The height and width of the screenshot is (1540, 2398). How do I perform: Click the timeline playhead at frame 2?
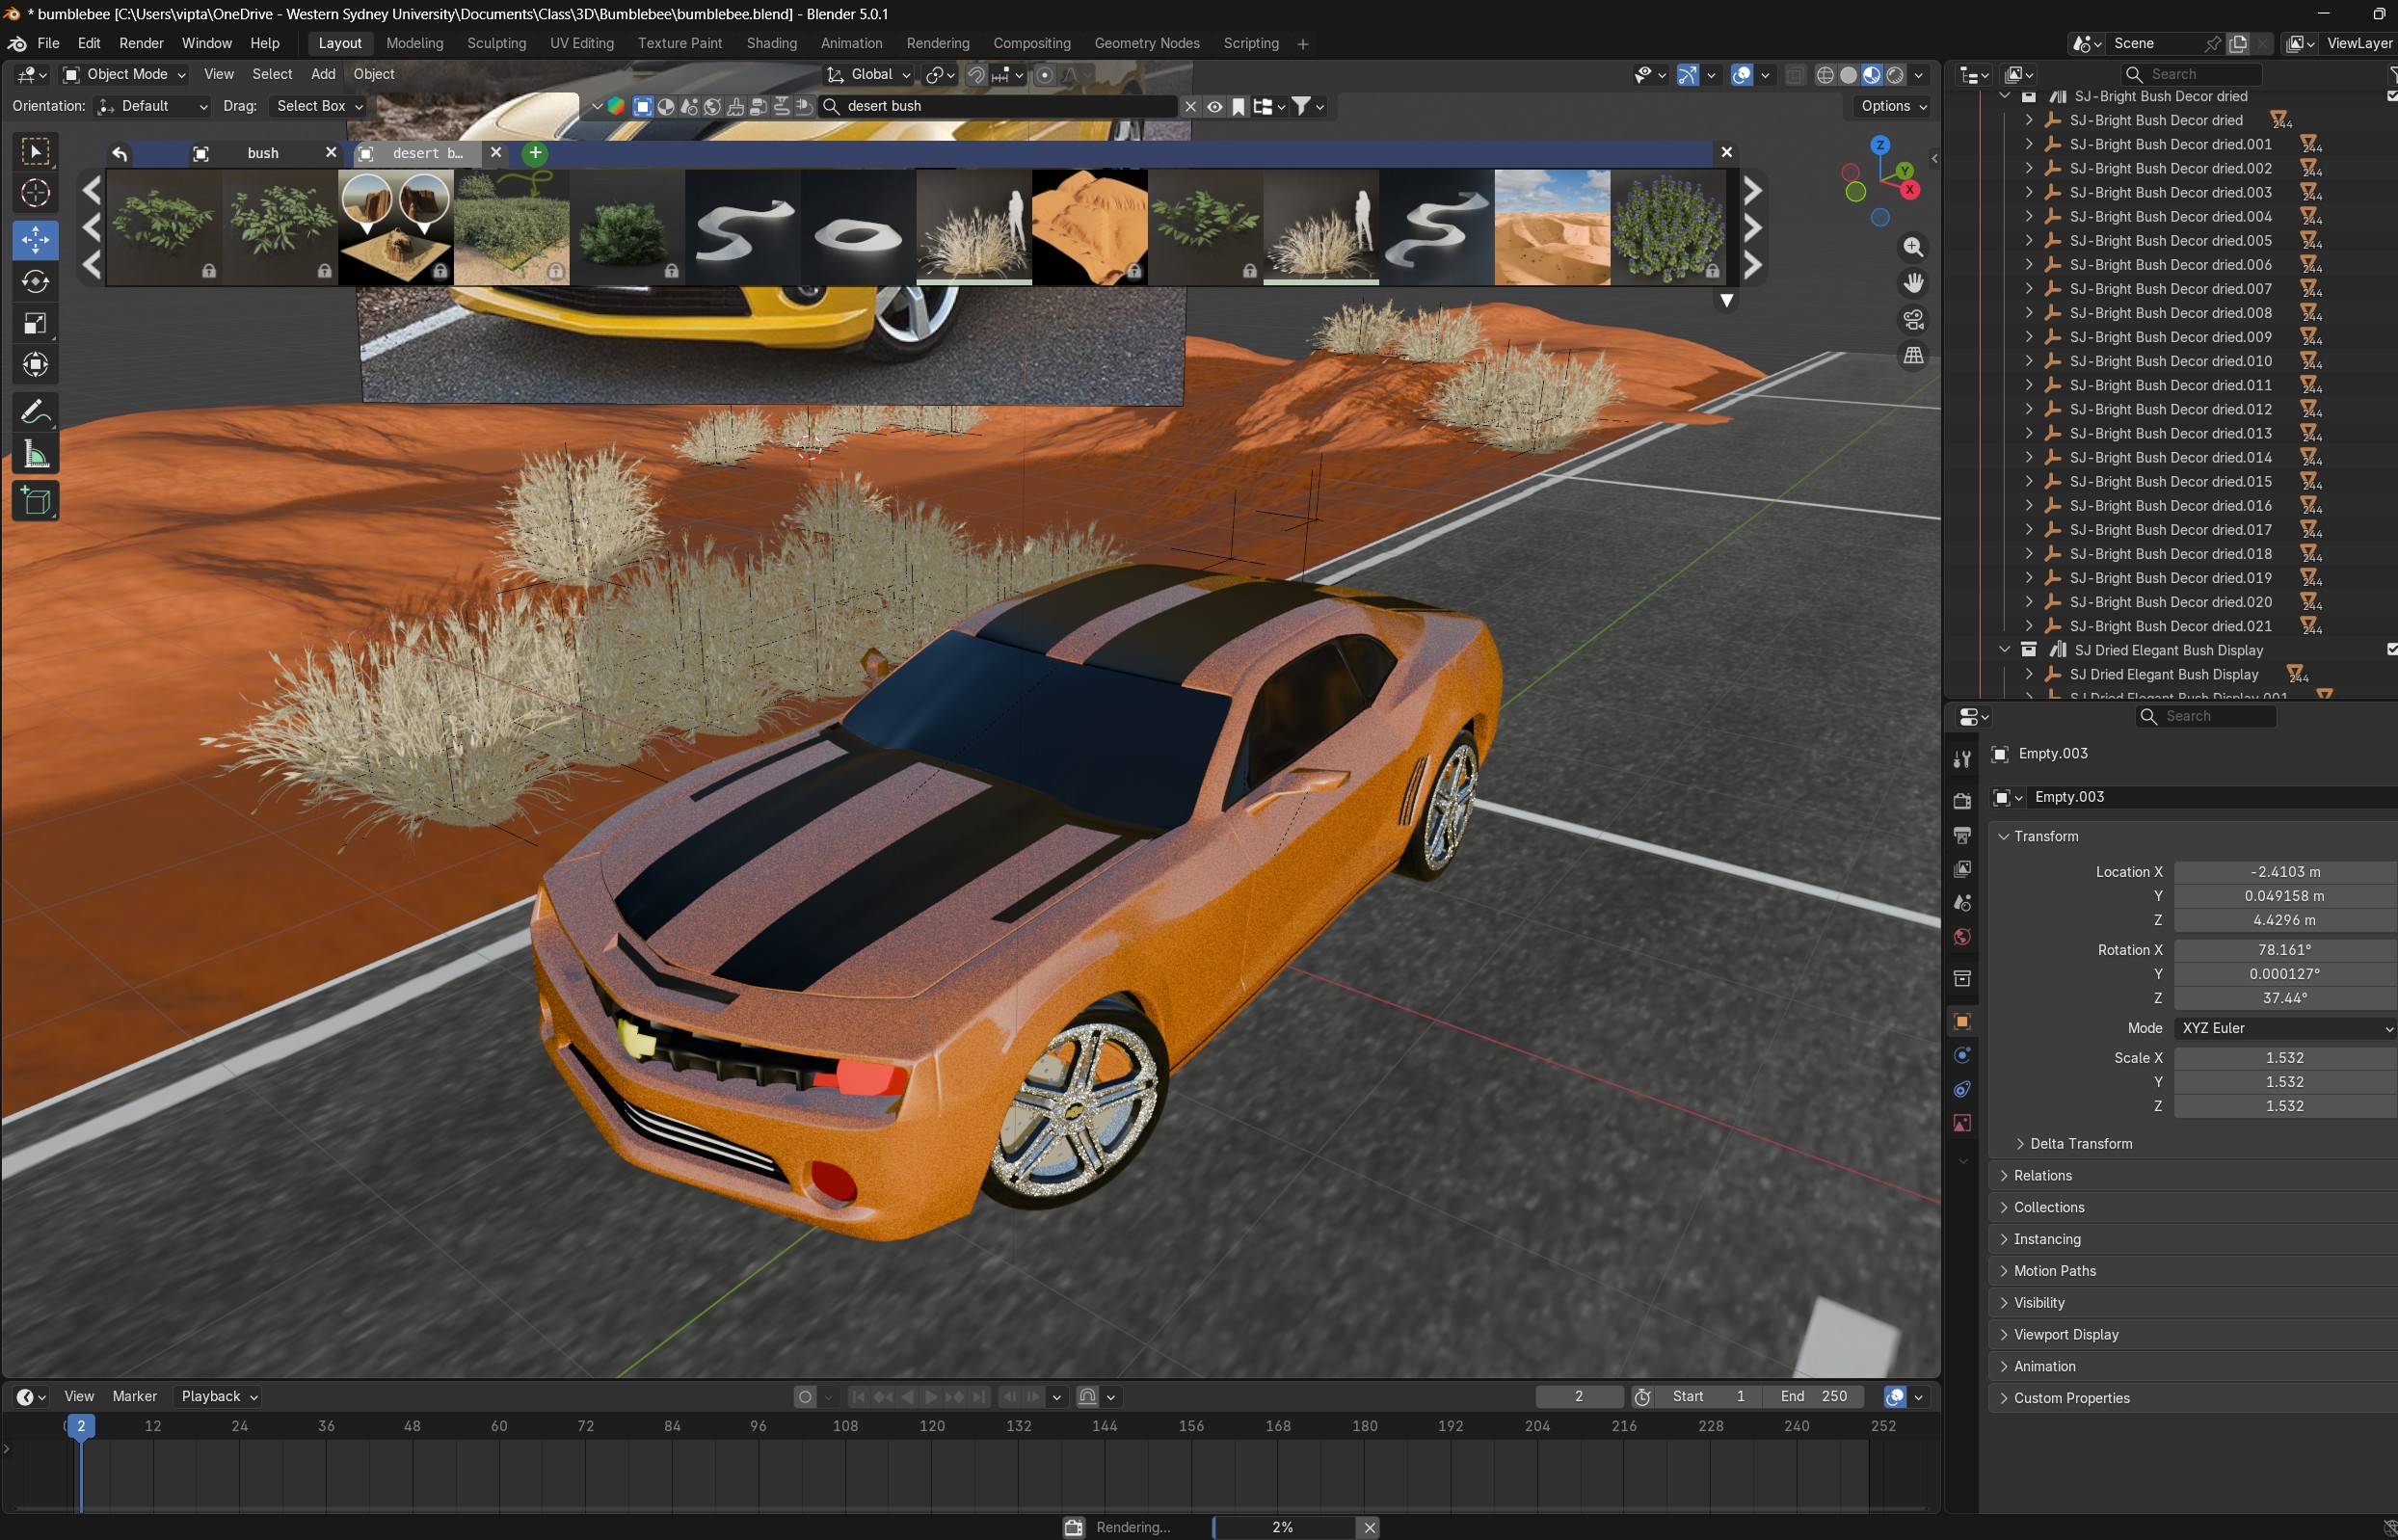click(x=81, y=1426)
